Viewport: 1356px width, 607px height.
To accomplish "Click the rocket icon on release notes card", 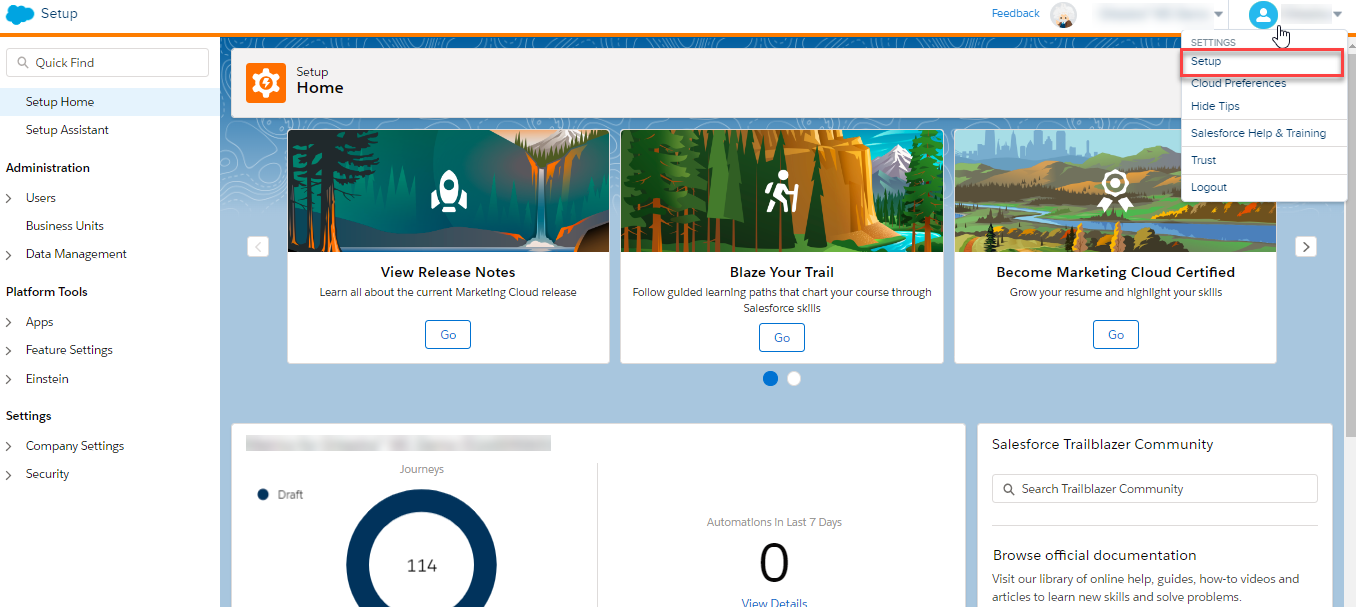I will click(x=448, y=190).
